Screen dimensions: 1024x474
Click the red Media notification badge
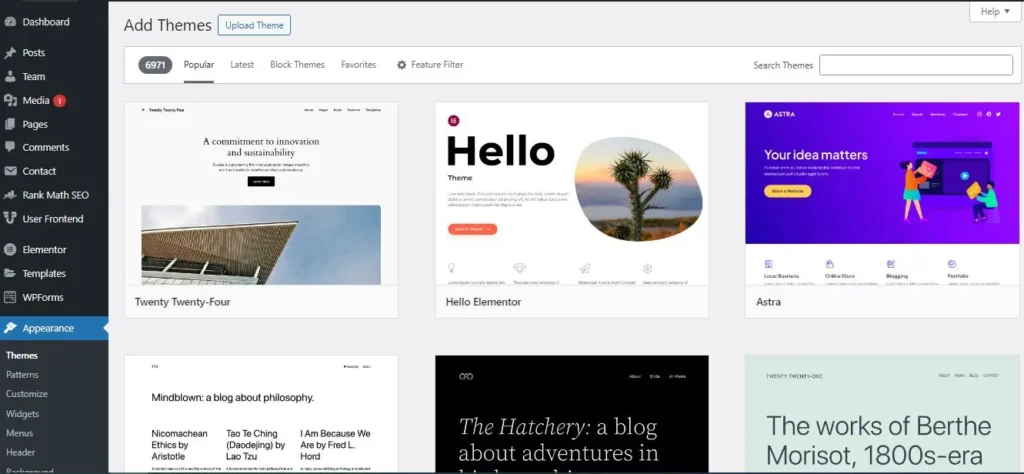click(59, 101)
